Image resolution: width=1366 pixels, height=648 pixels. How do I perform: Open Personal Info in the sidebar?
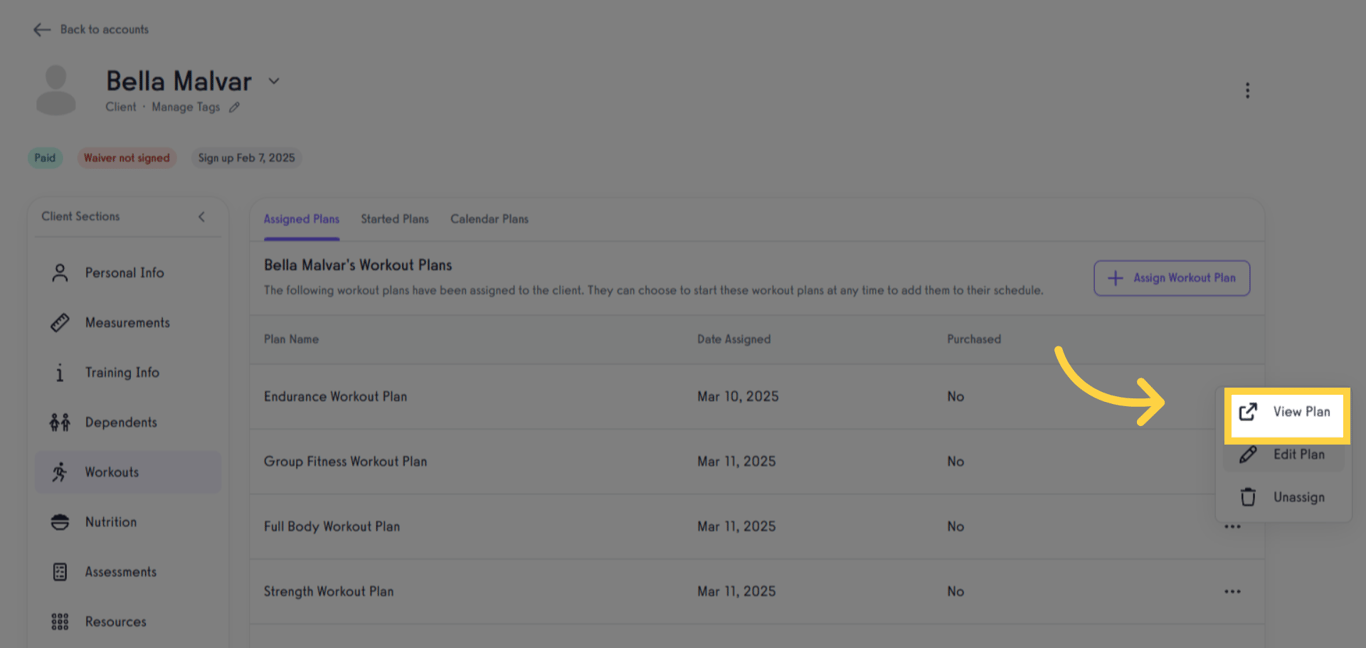(x=124, y=273)
